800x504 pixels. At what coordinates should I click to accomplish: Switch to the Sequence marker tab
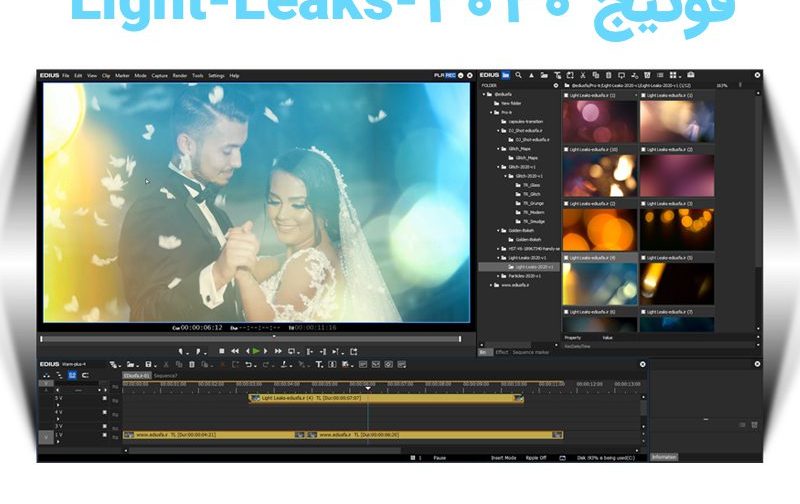(531, 352)
